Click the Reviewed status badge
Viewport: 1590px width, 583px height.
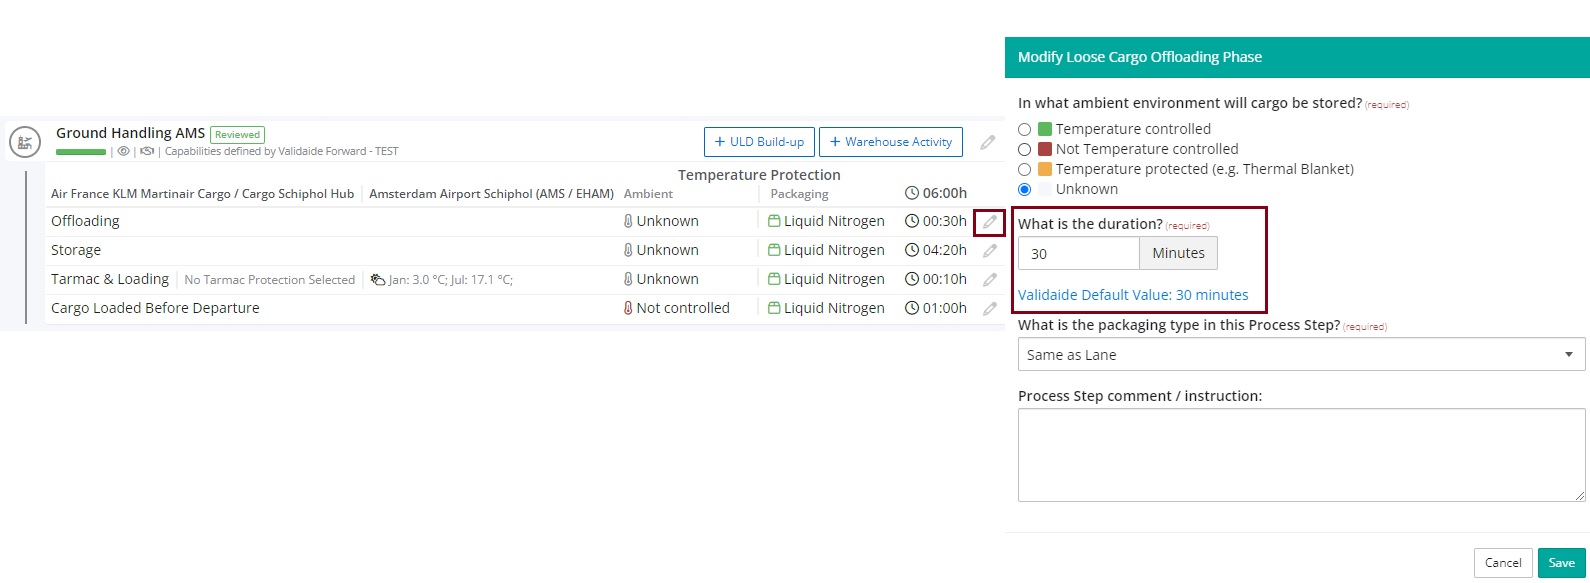click(x=237, y=134)
